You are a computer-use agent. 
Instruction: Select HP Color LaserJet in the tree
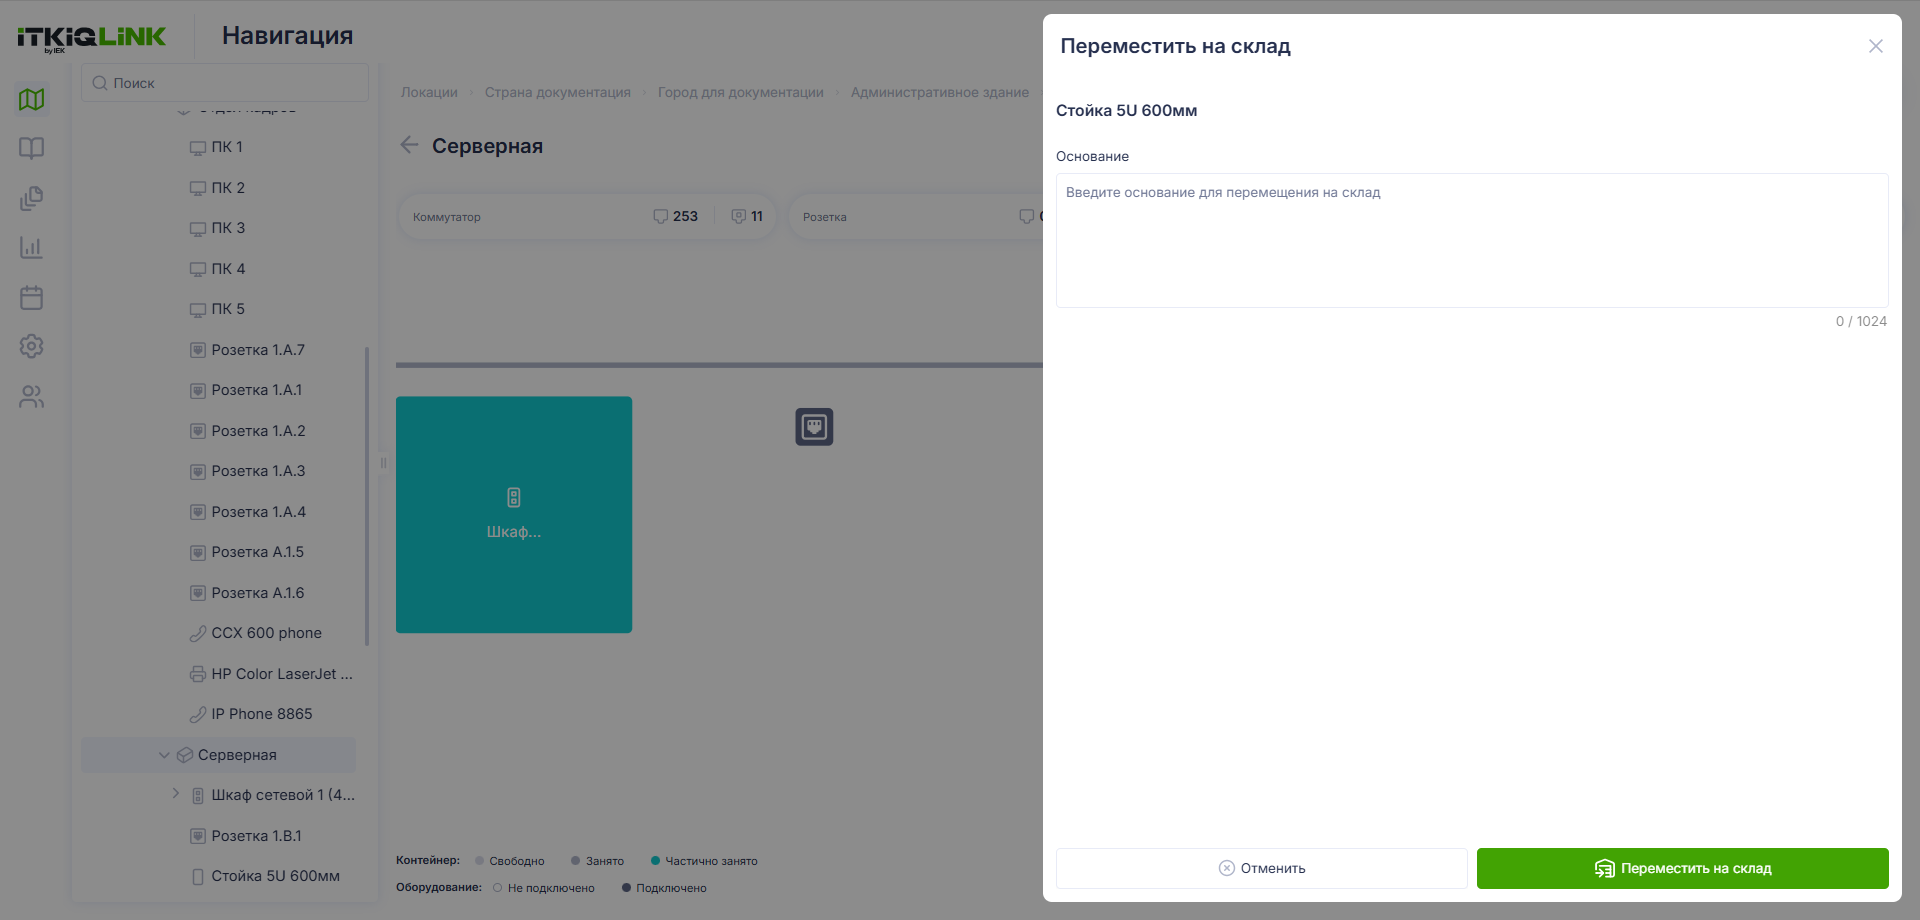click(281, 674)
